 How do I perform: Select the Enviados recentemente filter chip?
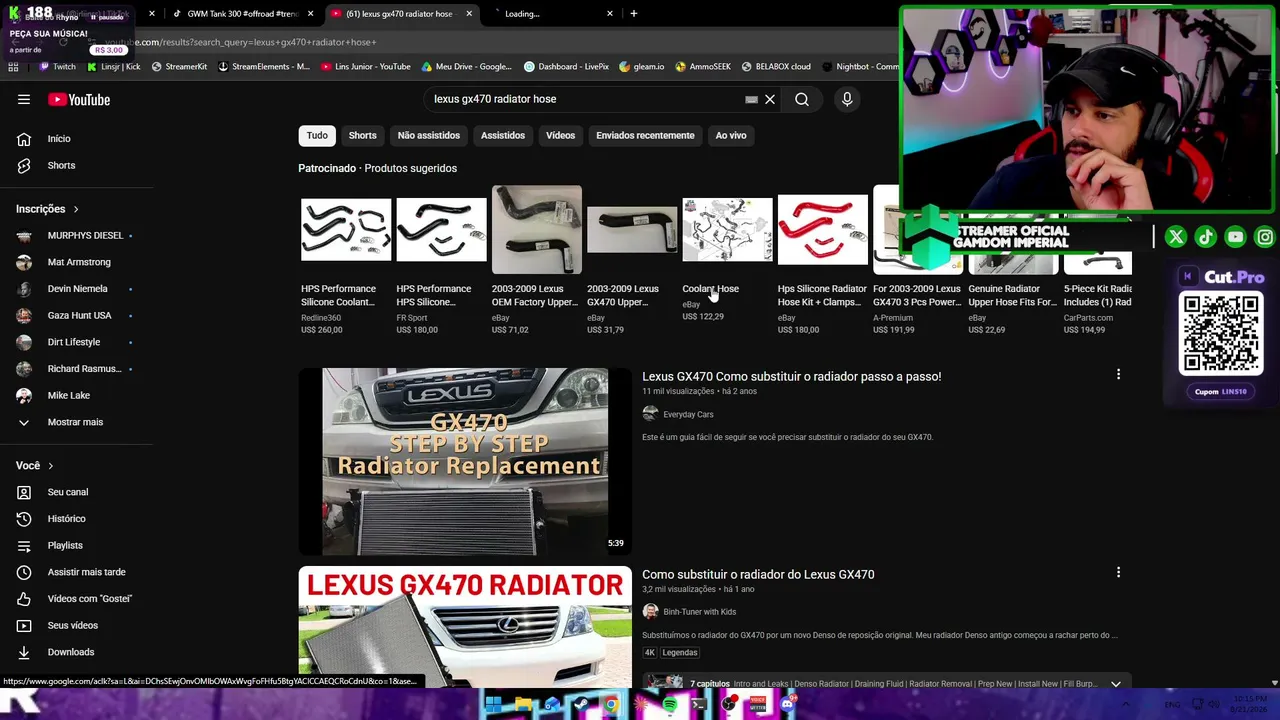click(645, 135)
